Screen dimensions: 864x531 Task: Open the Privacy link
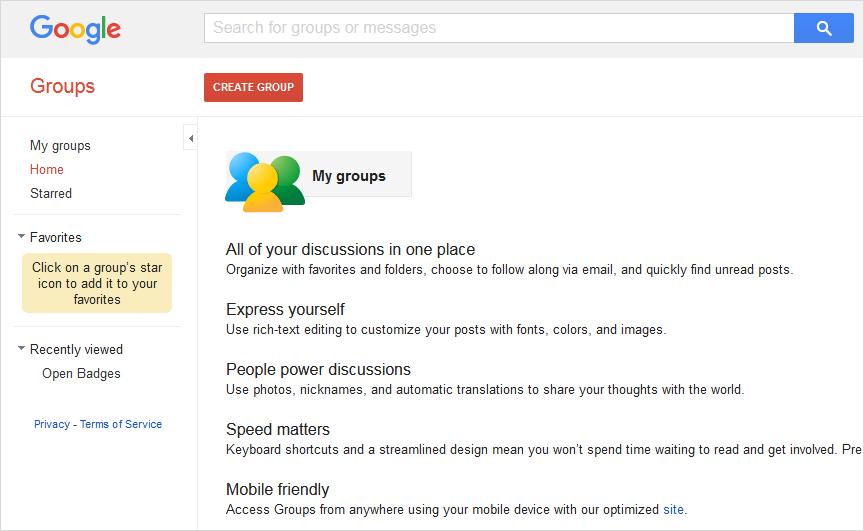point(52,424)
